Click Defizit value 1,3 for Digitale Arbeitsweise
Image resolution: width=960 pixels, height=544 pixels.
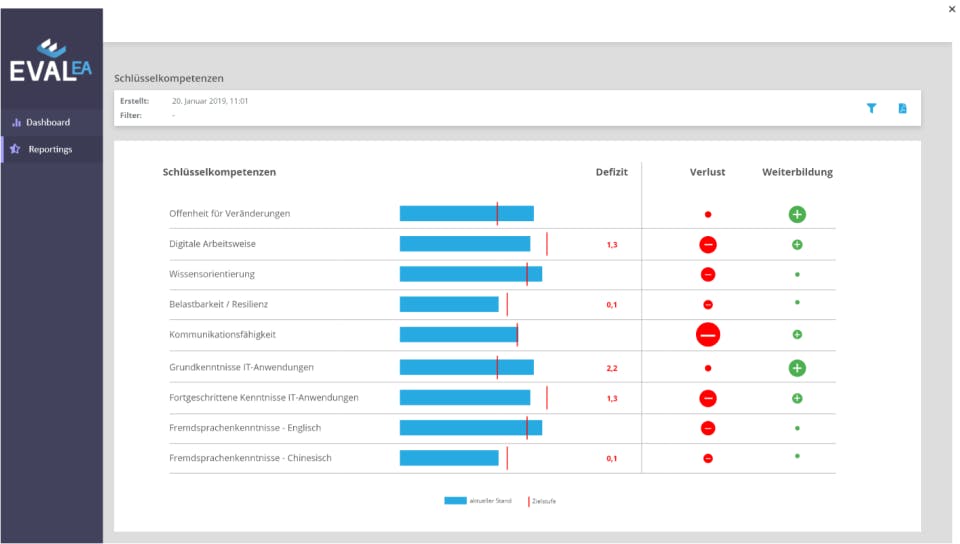pyautogui.click(x=612, y=245)
